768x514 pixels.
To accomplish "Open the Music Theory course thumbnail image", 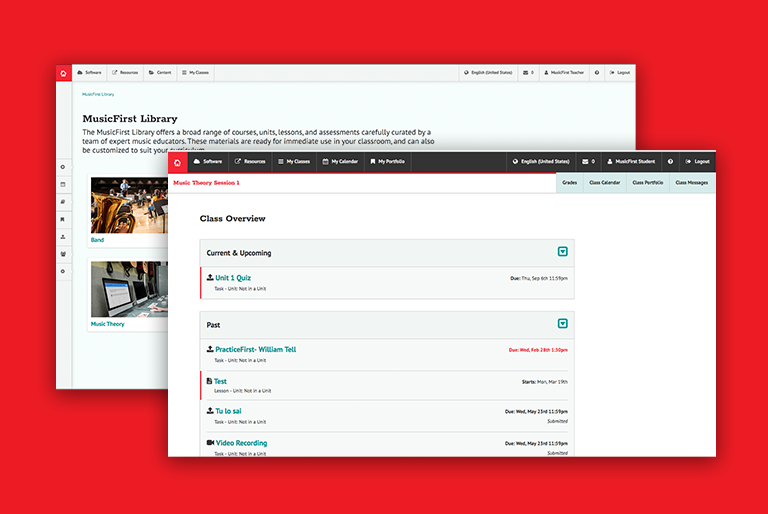I will coord(129,289).
